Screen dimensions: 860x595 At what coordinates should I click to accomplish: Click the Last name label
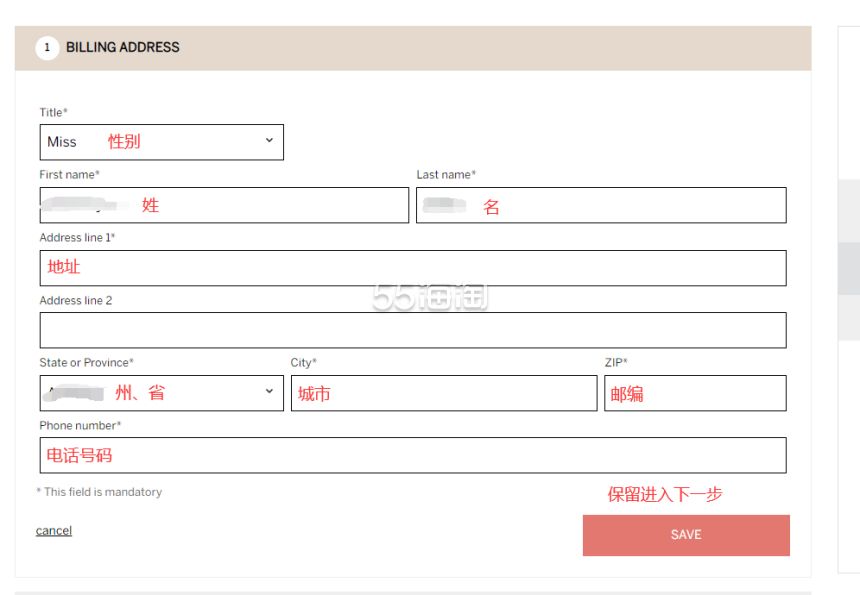(x=446, y=175)
